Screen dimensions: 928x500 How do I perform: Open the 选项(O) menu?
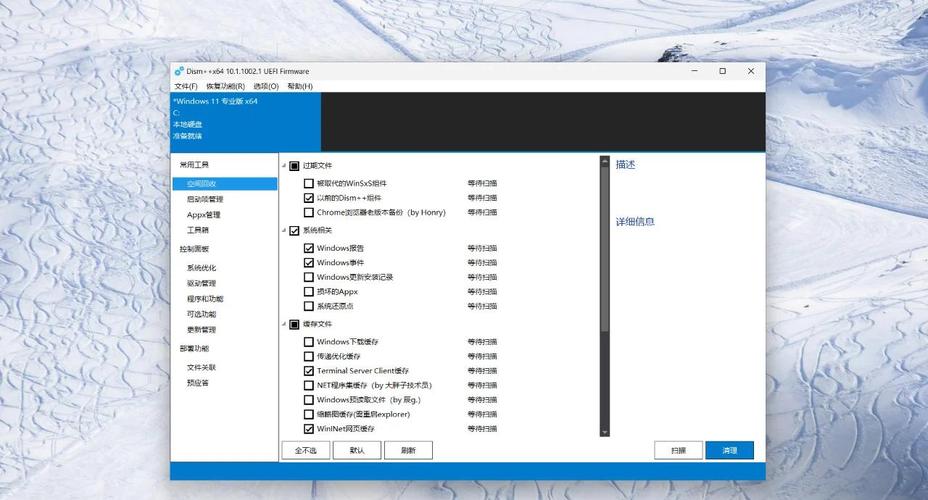[x=266, y=87]
